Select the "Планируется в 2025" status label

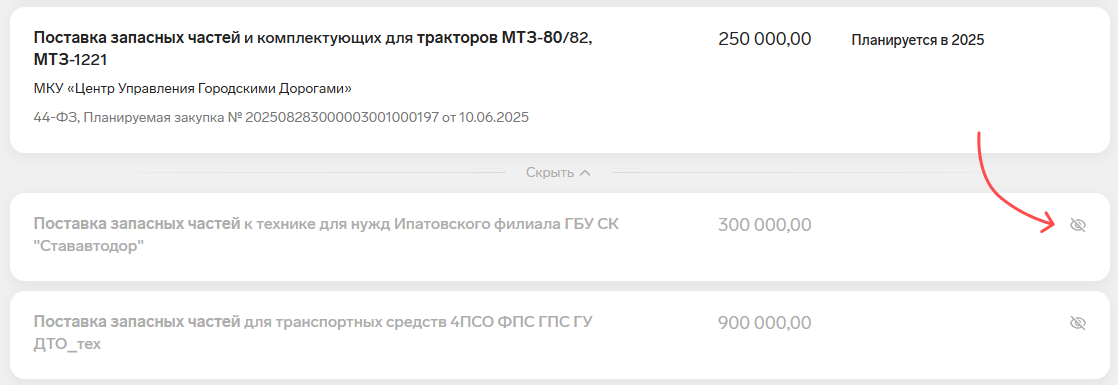[918, 40]
